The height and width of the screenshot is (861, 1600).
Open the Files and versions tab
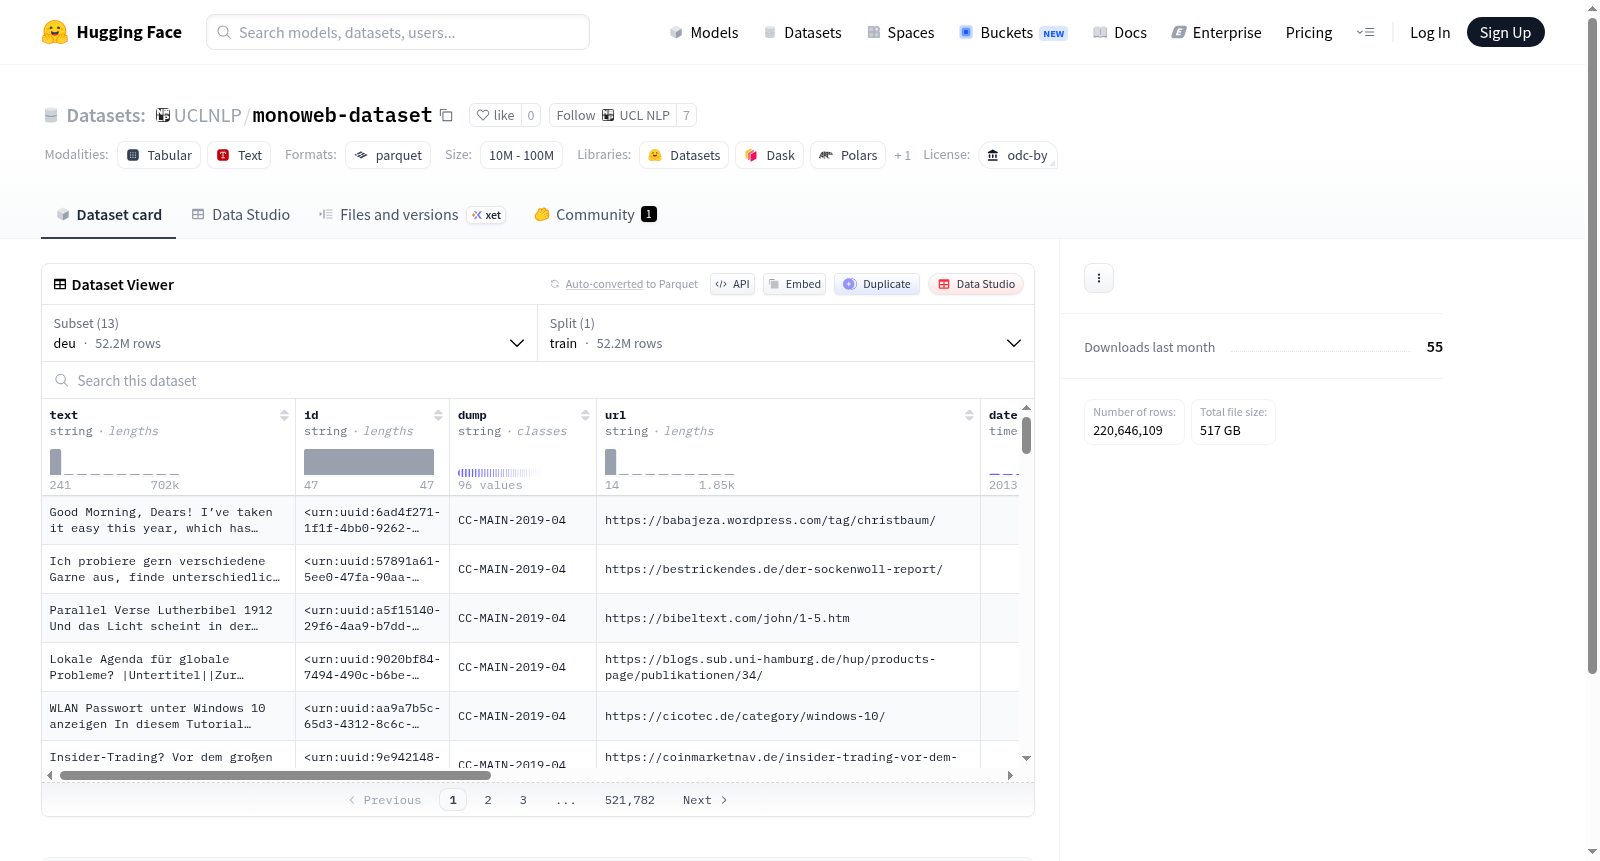coord(412,215)
